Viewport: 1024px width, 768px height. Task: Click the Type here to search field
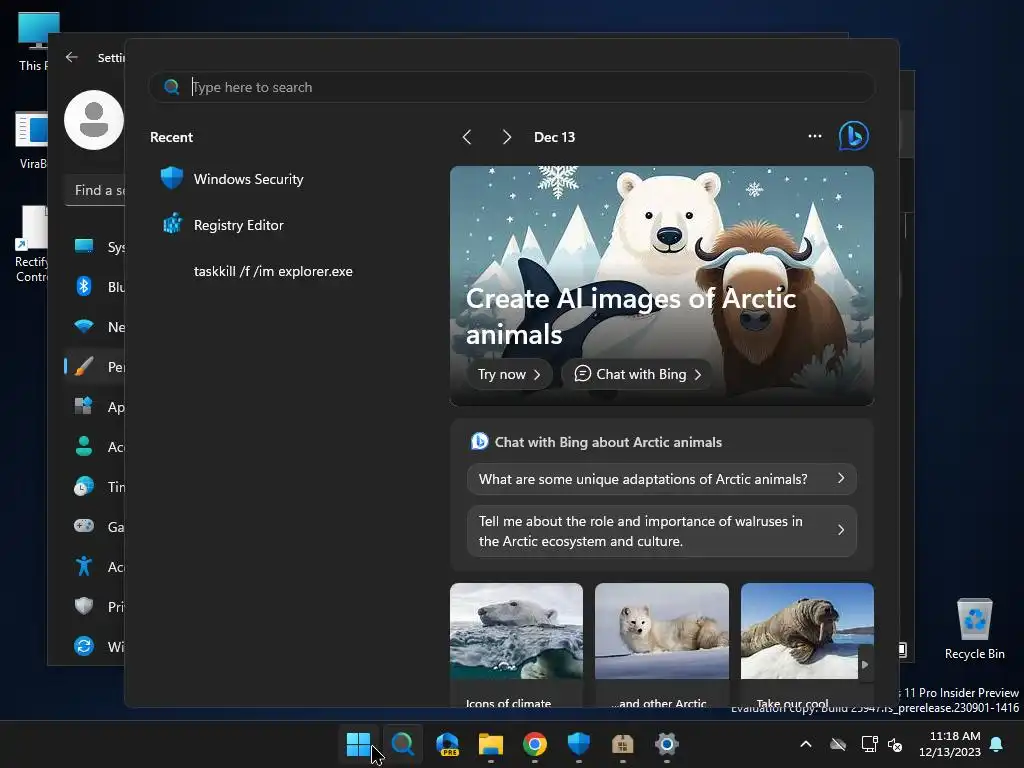coord(511,87)
